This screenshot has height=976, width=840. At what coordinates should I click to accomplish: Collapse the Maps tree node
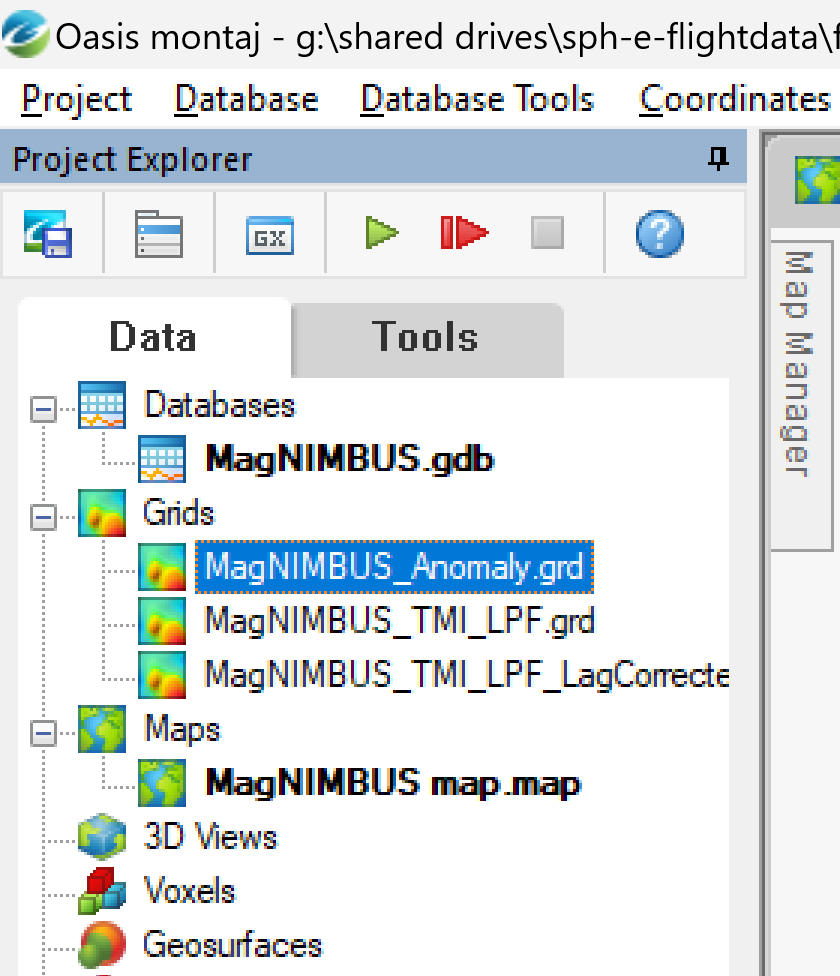(44, 733)
